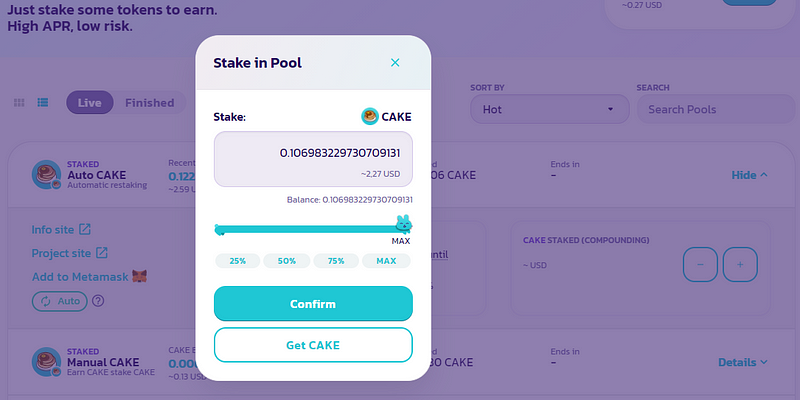800x400 pixels.
Task: Expand Manual CAKE Details
Action: coord(743,362)
